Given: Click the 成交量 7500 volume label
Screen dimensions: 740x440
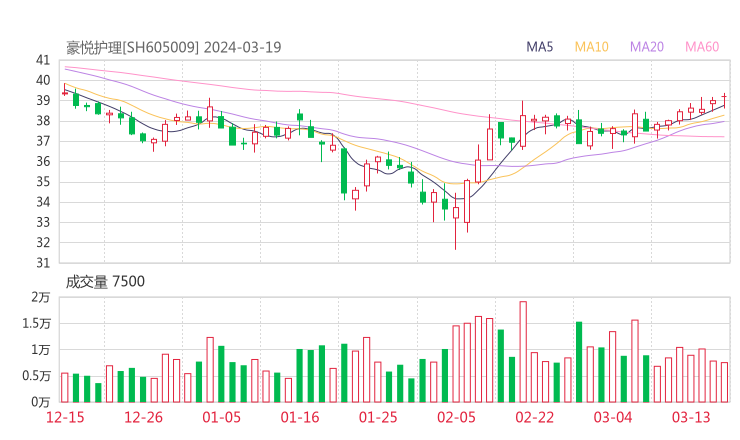Looking at the screenshot, I should click(105, 282).
